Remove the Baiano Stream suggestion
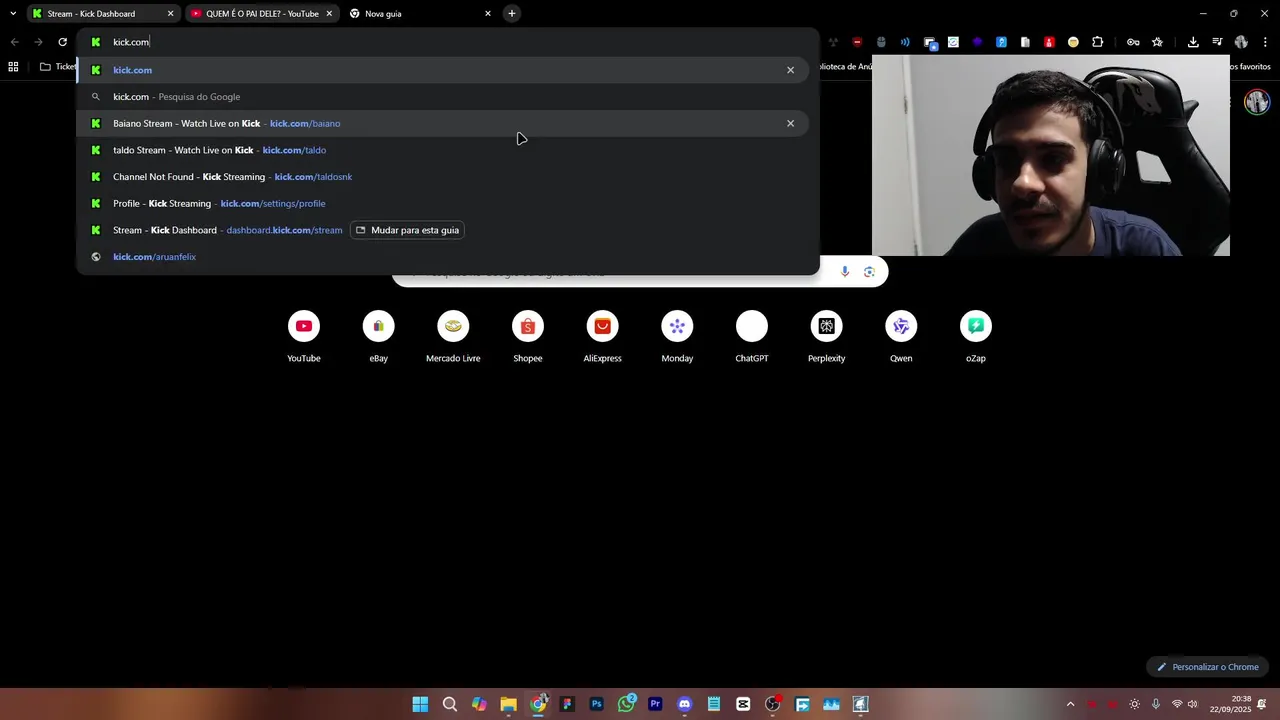Image resolution: width=1280 pixels, height=720 pixels. (790, 123)
